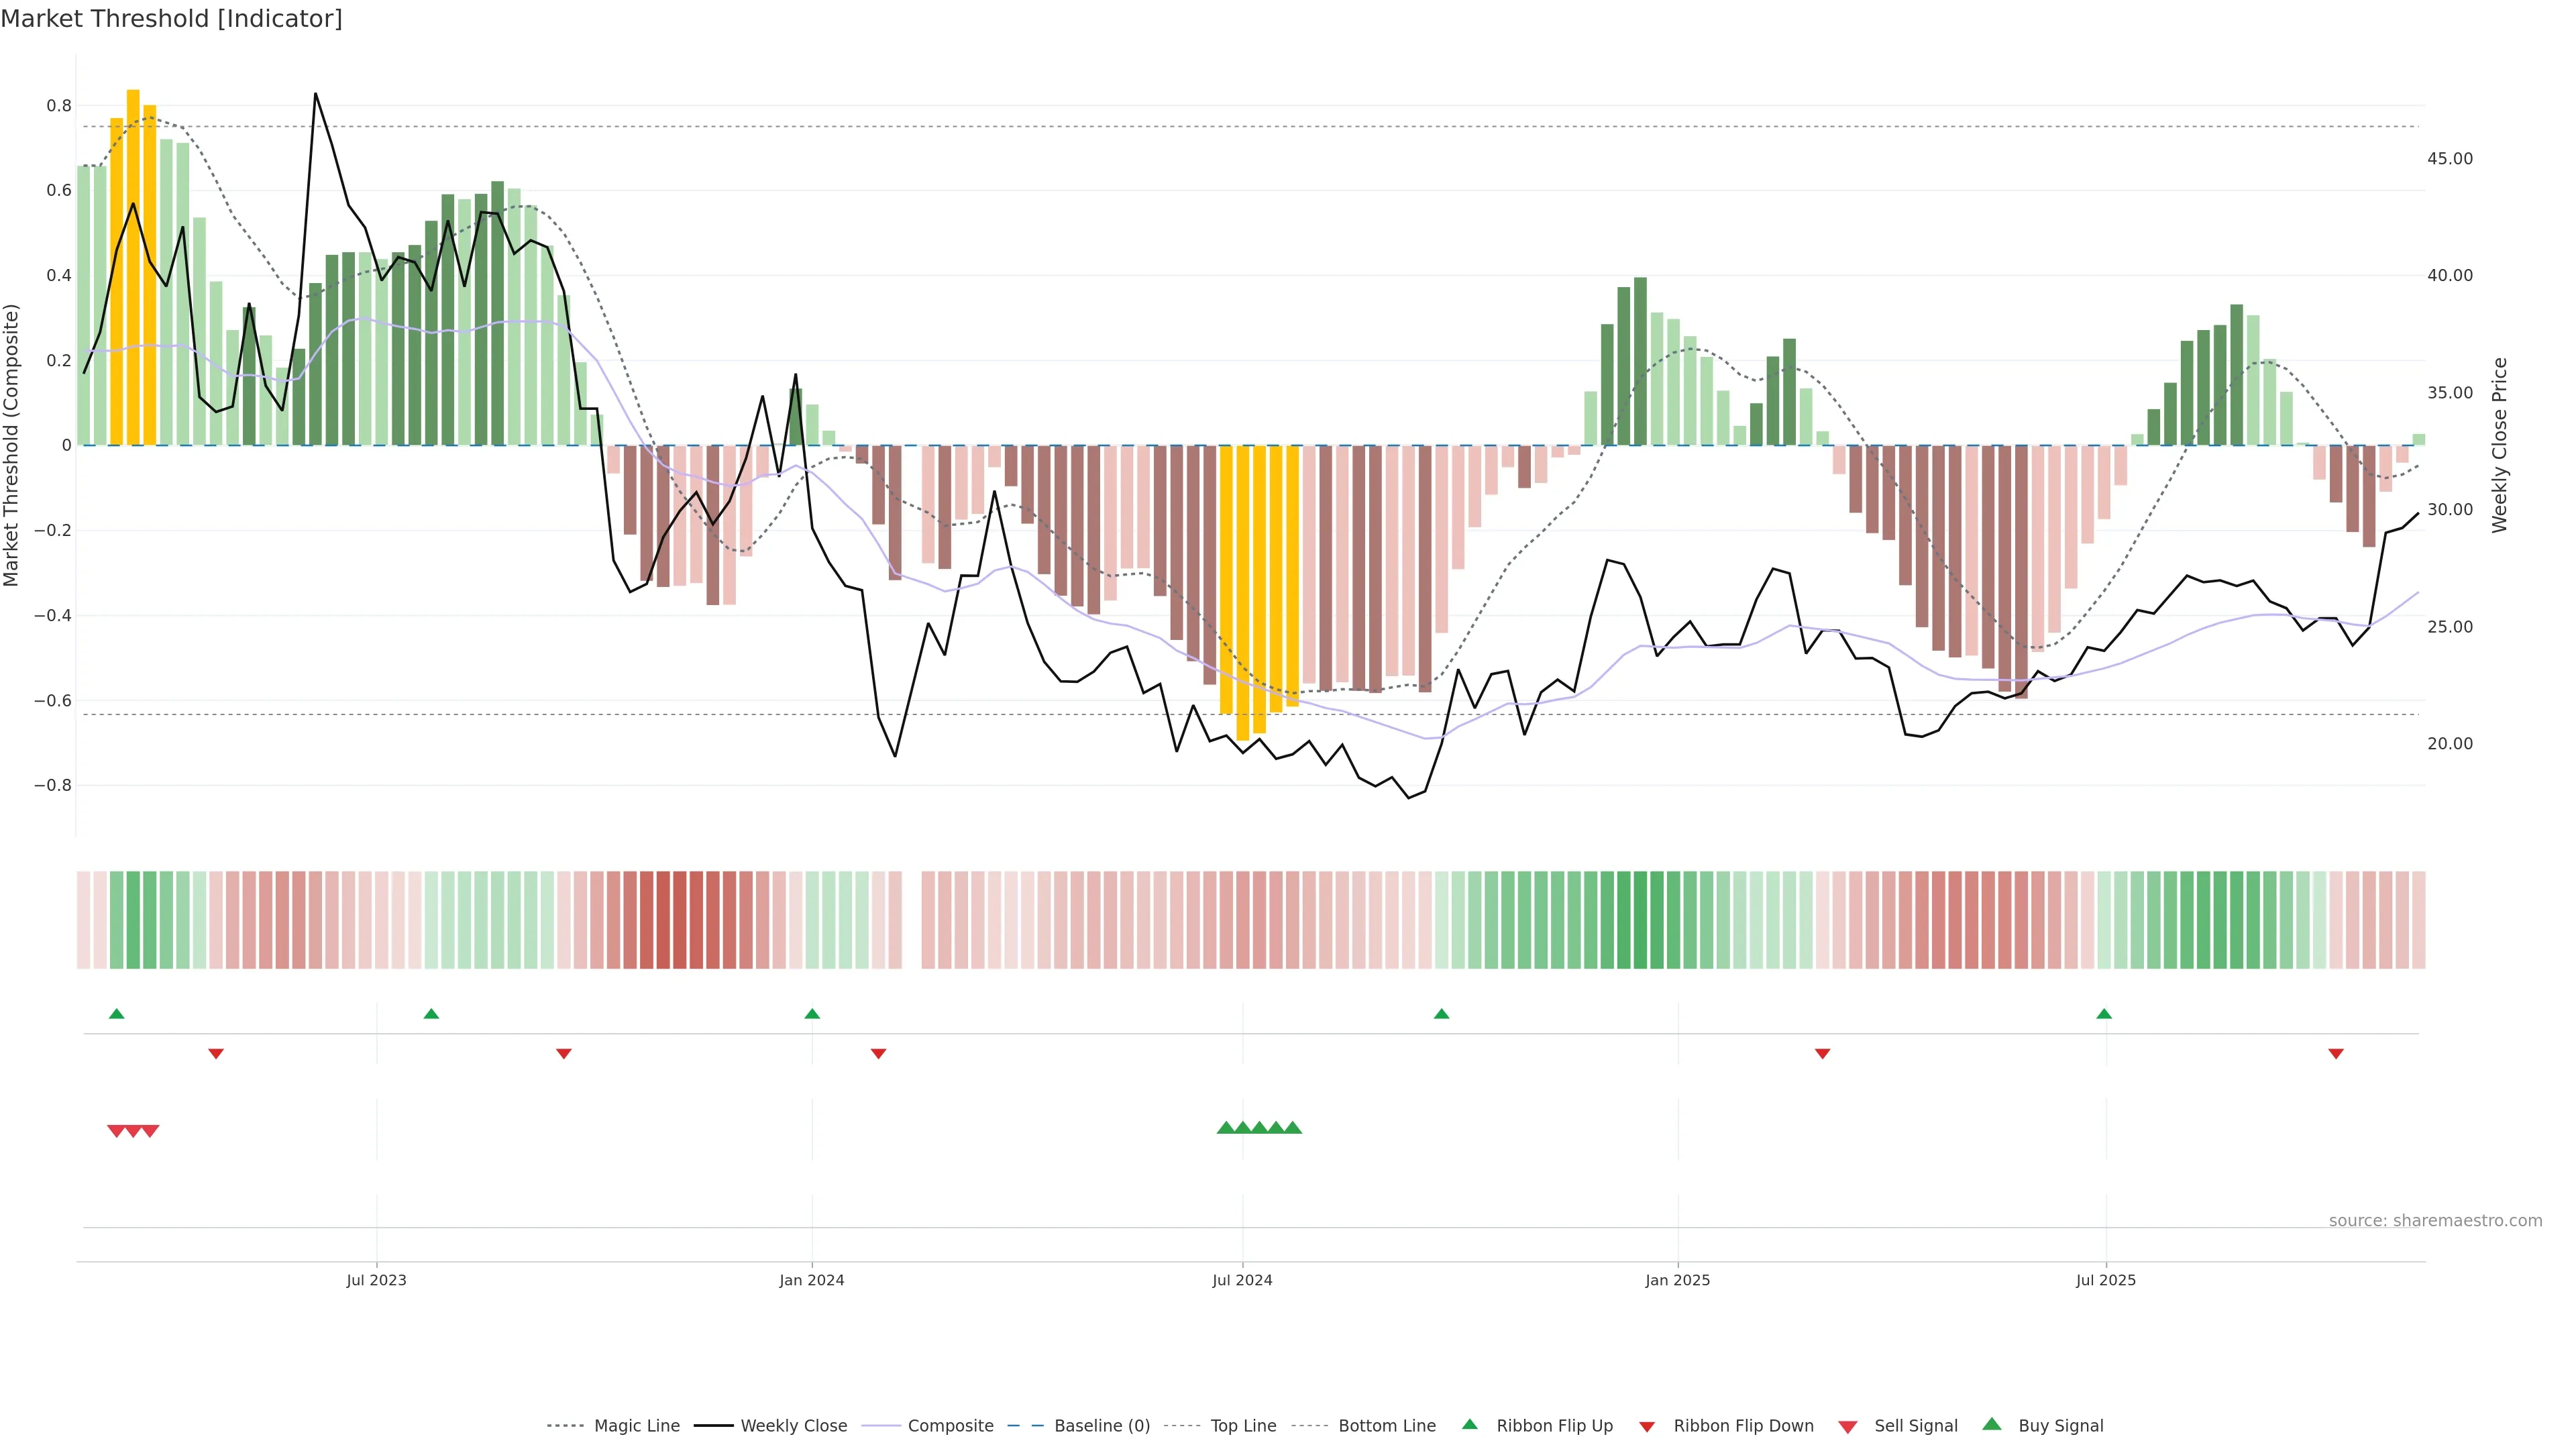Click the Jul 2024 x-axis label

[1242, 1280]
